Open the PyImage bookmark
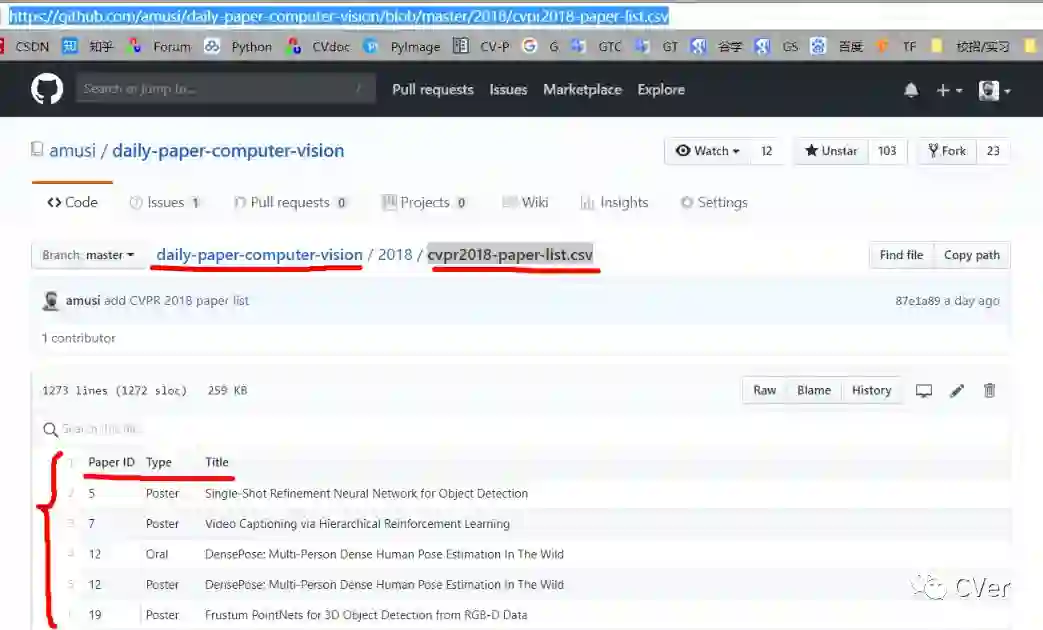This screenshot has width=1043, height=630. click(402, 46)
